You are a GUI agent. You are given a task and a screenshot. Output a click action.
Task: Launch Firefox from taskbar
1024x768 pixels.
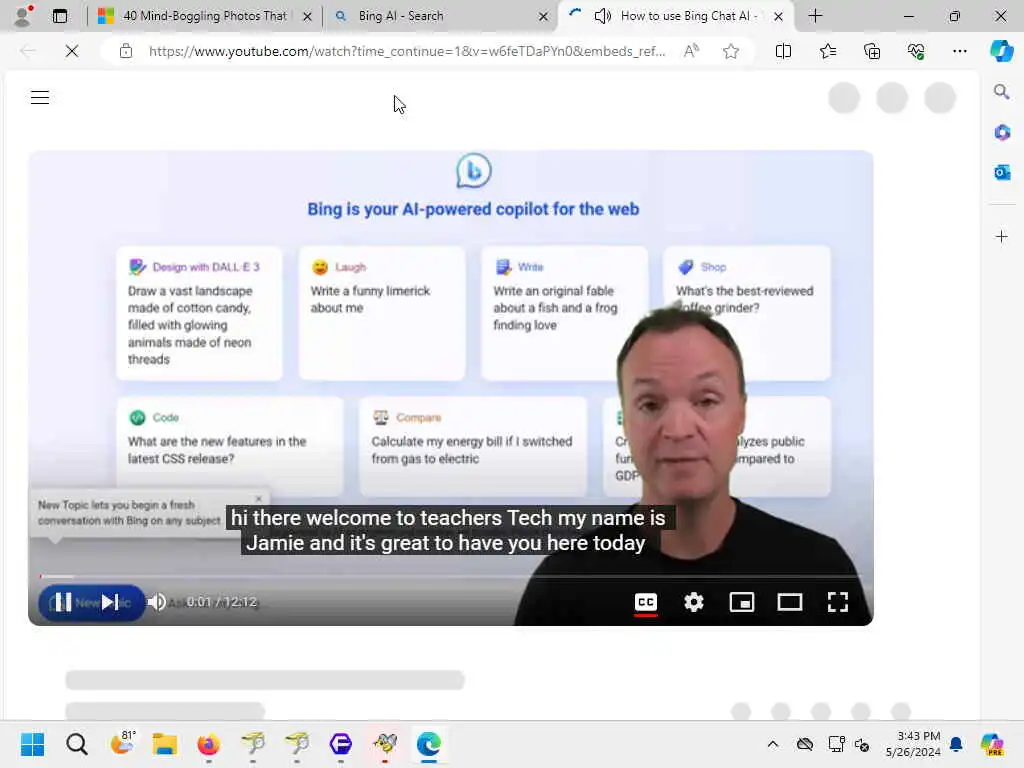point(208,744)
